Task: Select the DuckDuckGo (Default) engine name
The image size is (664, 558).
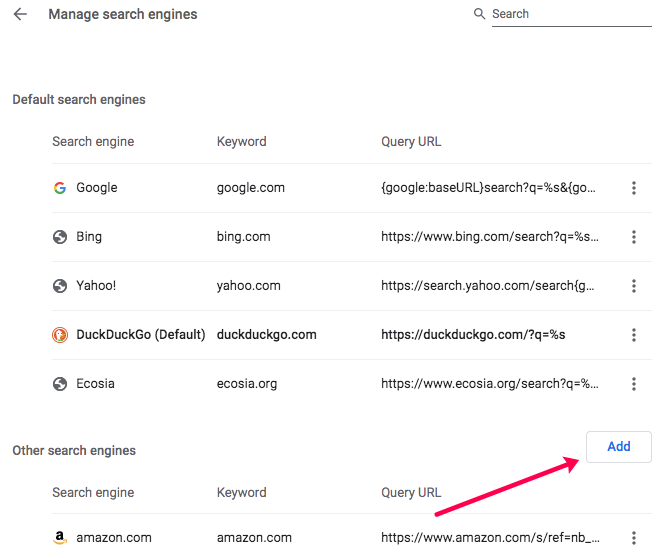Action: coord(140,335)
